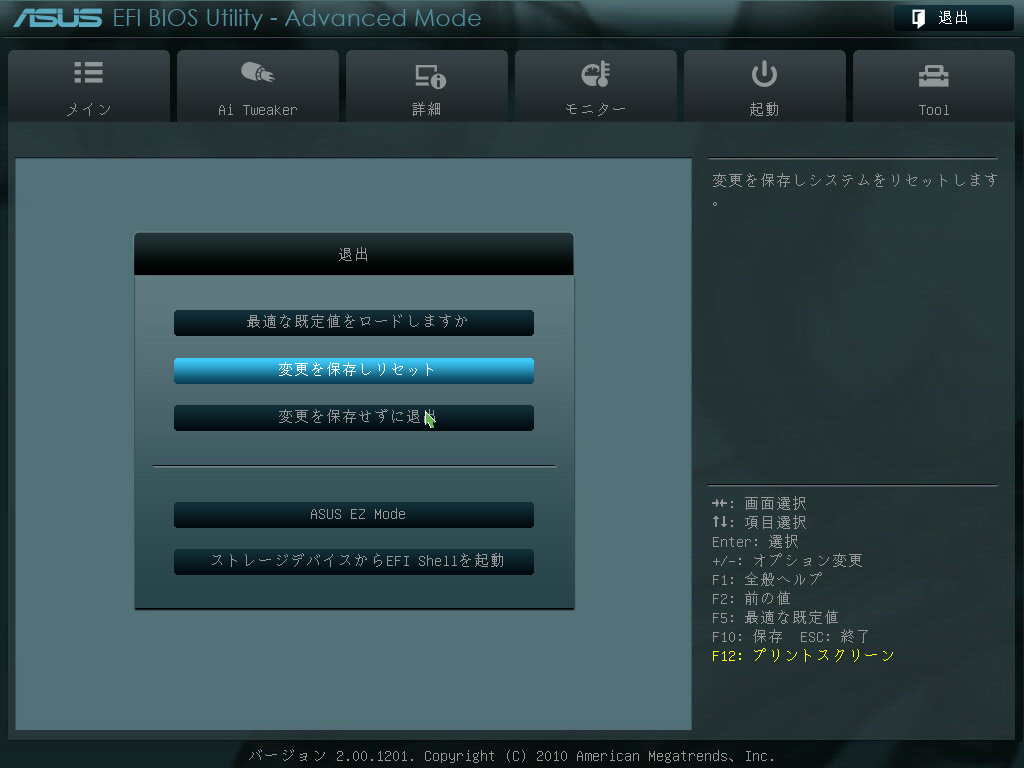Click the door icon beside 退出
The image size is (1024, 768).
918,18
